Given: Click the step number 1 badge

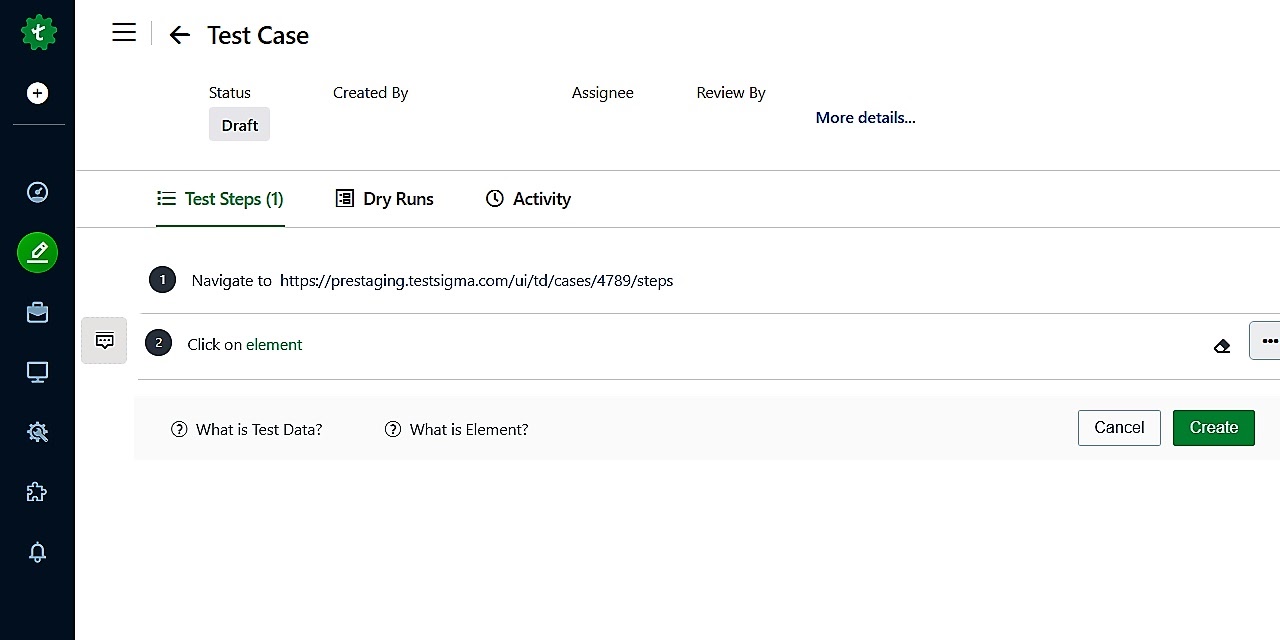Looking at the screenshot, I should tap(162, 280).
